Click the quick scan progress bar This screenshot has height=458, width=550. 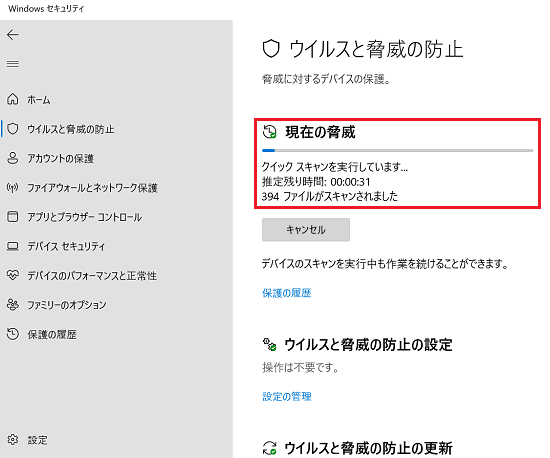(398, 150)
